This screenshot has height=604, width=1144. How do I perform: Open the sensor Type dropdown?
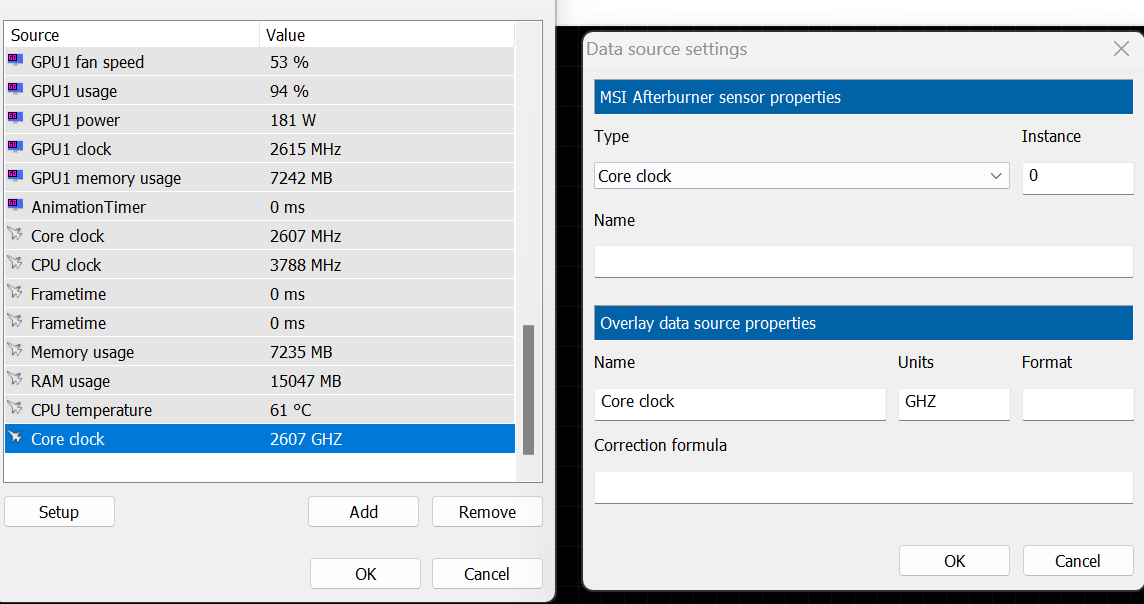coord(801,176)
